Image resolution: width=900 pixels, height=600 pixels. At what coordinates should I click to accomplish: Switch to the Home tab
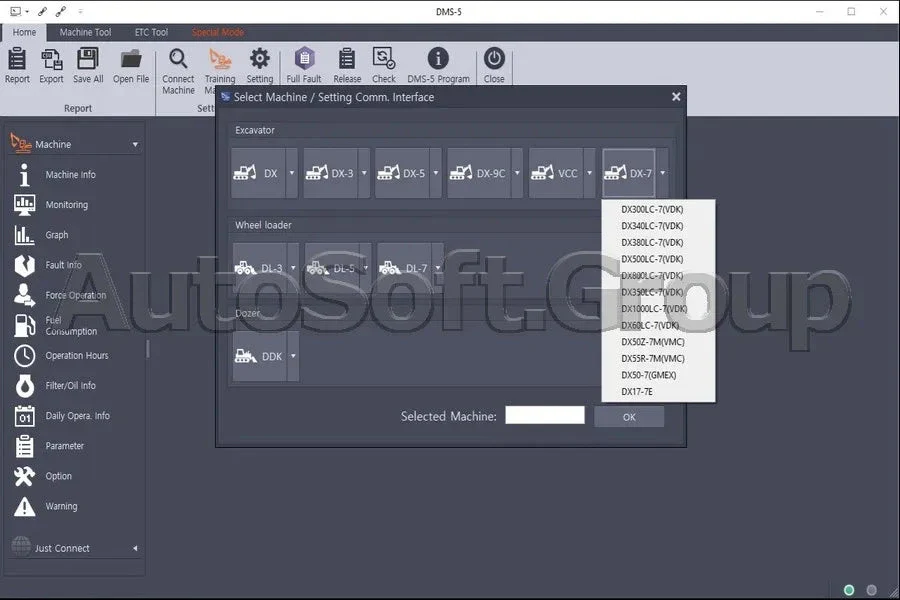coord(24,32)
